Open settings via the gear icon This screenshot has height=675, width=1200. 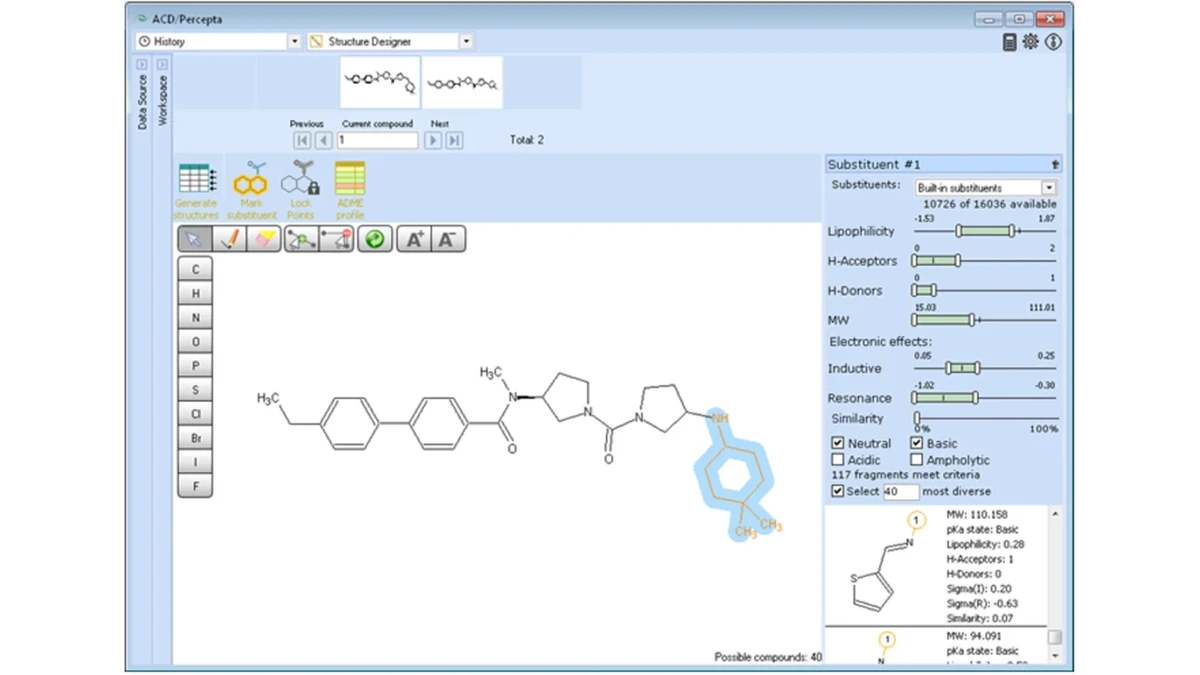coord(1031,42)
